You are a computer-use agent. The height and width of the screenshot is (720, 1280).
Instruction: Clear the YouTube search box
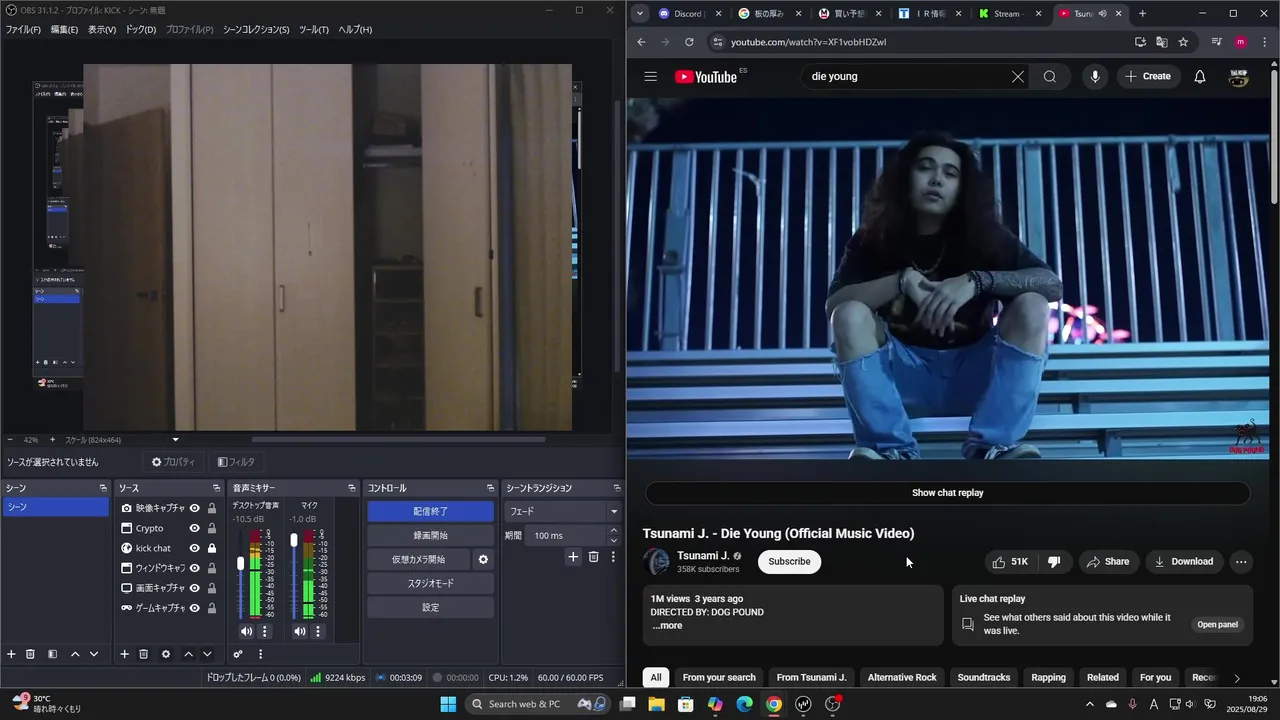[x=1017, y=76]
